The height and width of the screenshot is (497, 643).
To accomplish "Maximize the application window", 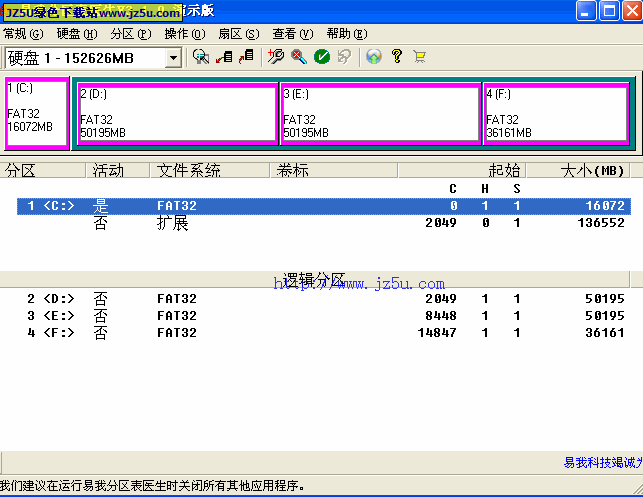I will coord(609,10).
